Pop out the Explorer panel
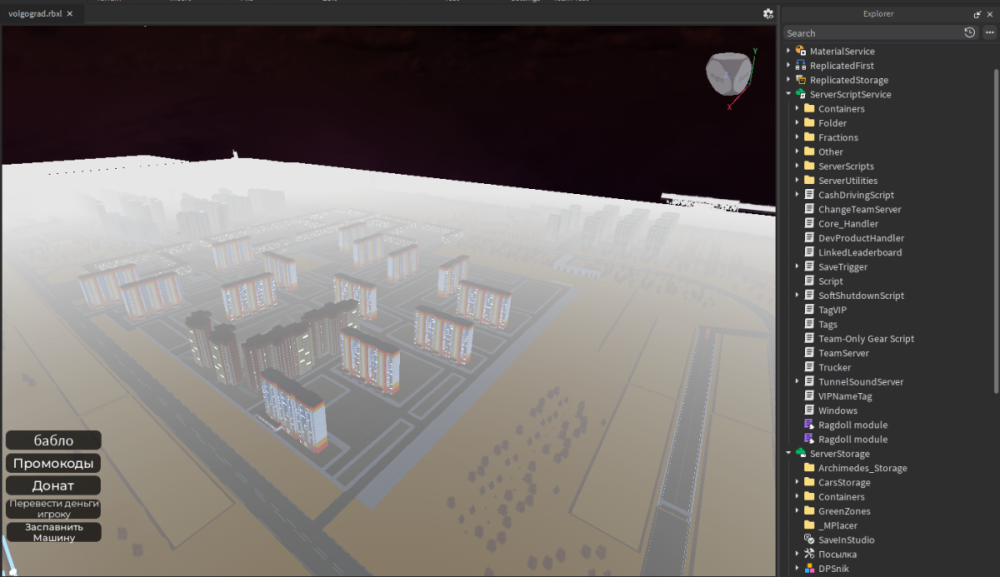 coord(977,14)
